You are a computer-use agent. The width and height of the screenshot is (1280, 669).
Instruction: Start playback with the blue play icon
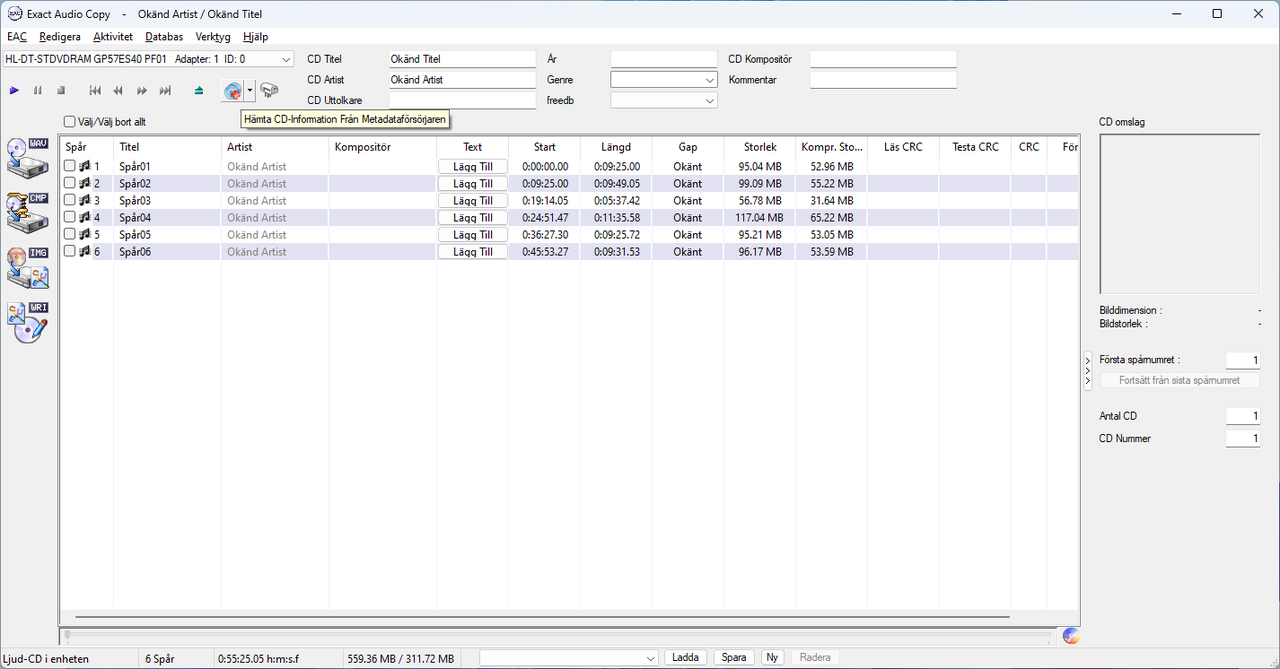[14, 91]
